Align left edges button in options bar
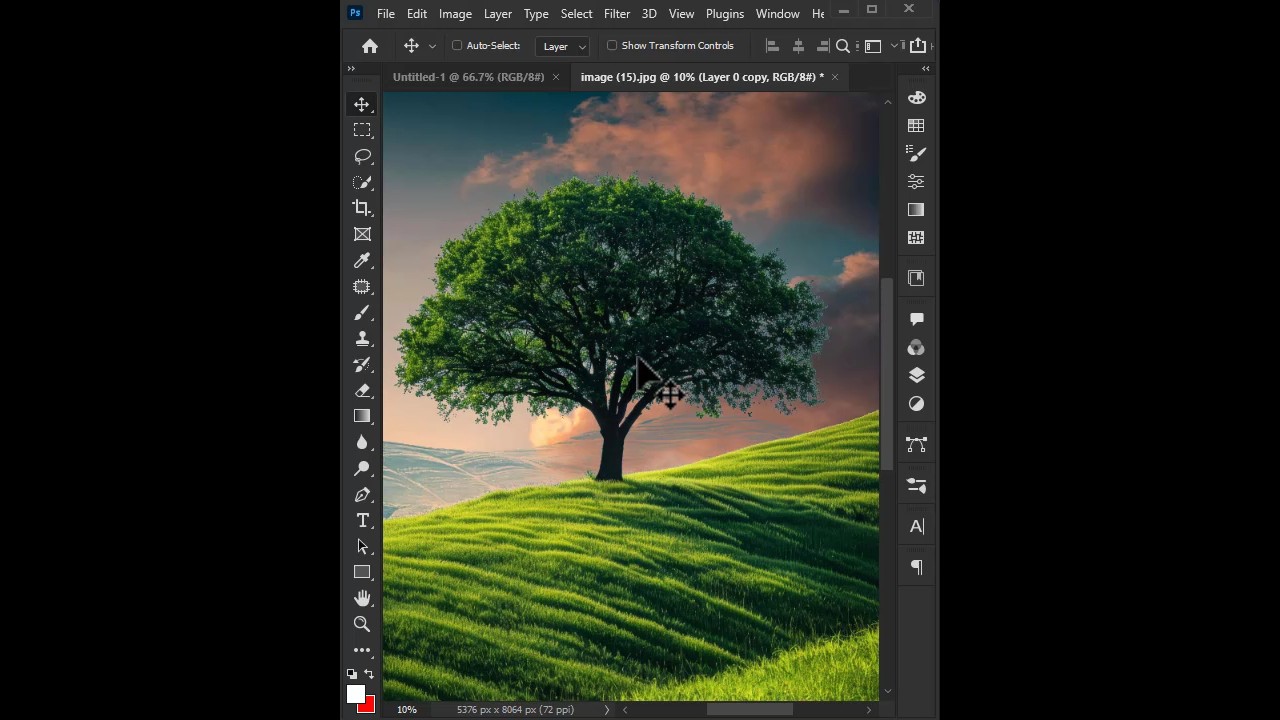Screen dimensions: 1280x720 (x=772, y=46)
